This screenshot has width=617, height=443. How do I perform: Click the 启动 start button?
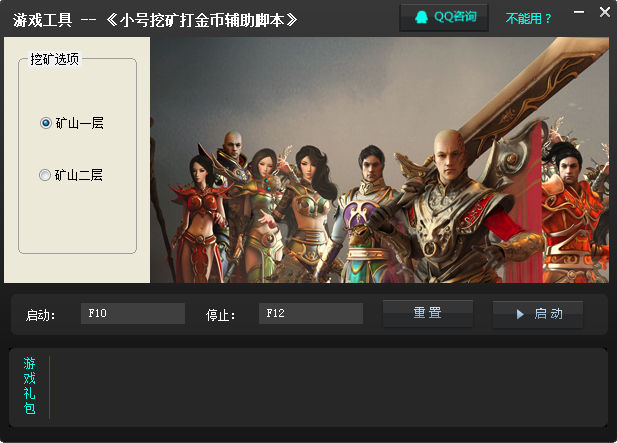538,314
